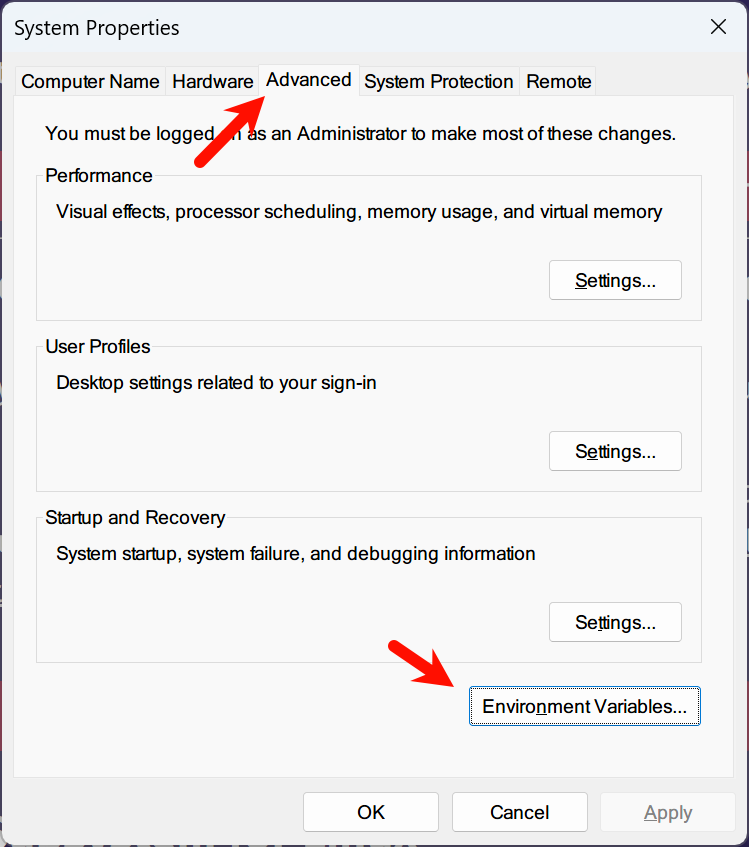749x847 pixels.
Task: Go to the System Protection tab
Action: click(439, 82)
